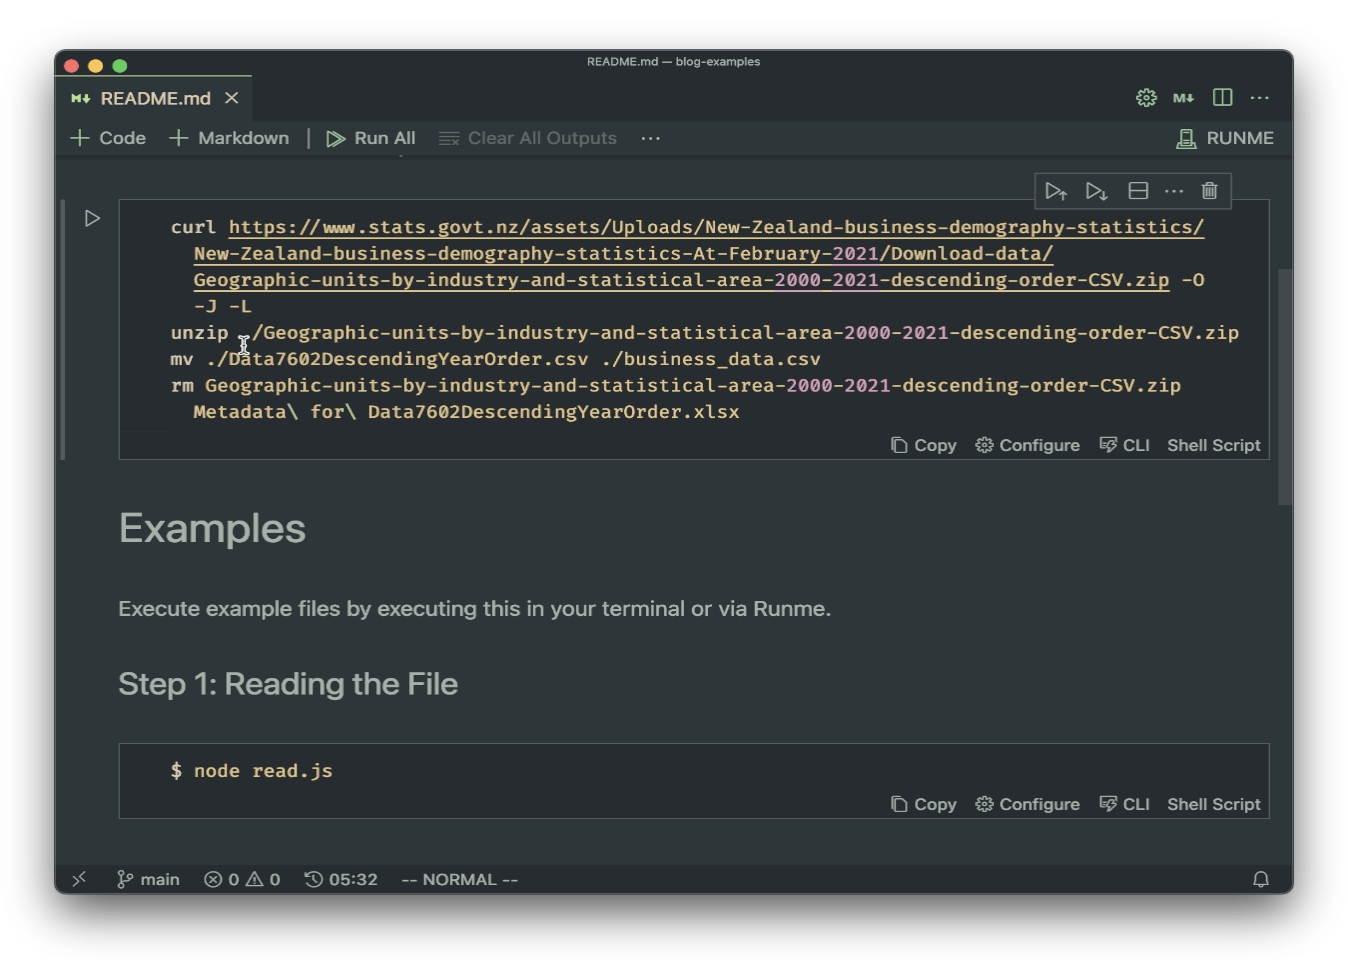The image size is (1348, 960).
Task: Configure the curl cell
Action: (1028, 445)
